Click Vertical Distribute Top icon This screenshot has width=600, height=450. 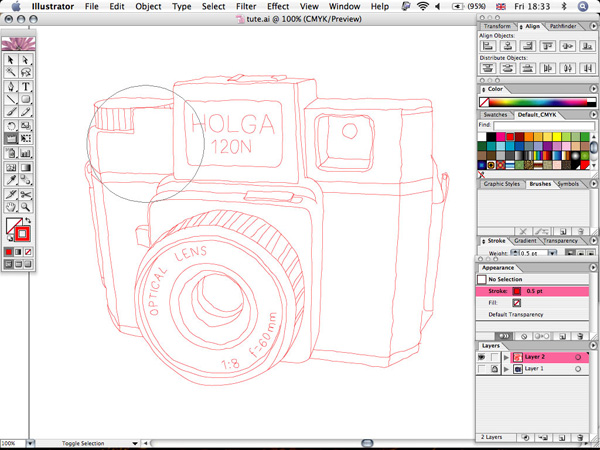point(488,68)
